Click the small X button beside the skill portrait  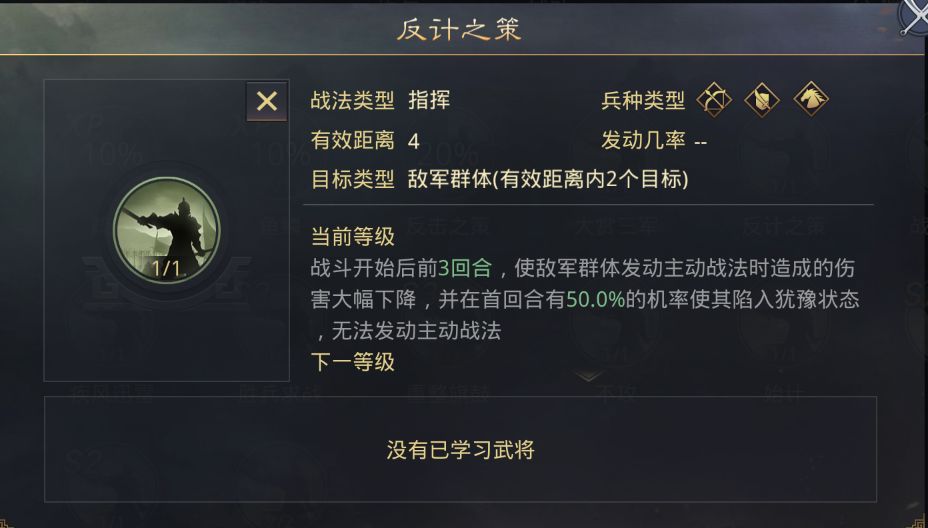pos(267,101)
